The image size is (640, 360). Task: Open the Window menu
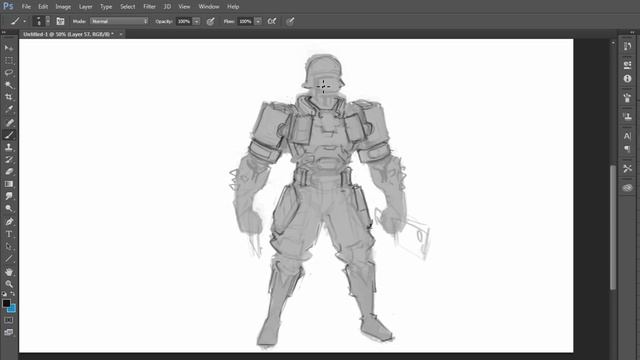[209, 7]
